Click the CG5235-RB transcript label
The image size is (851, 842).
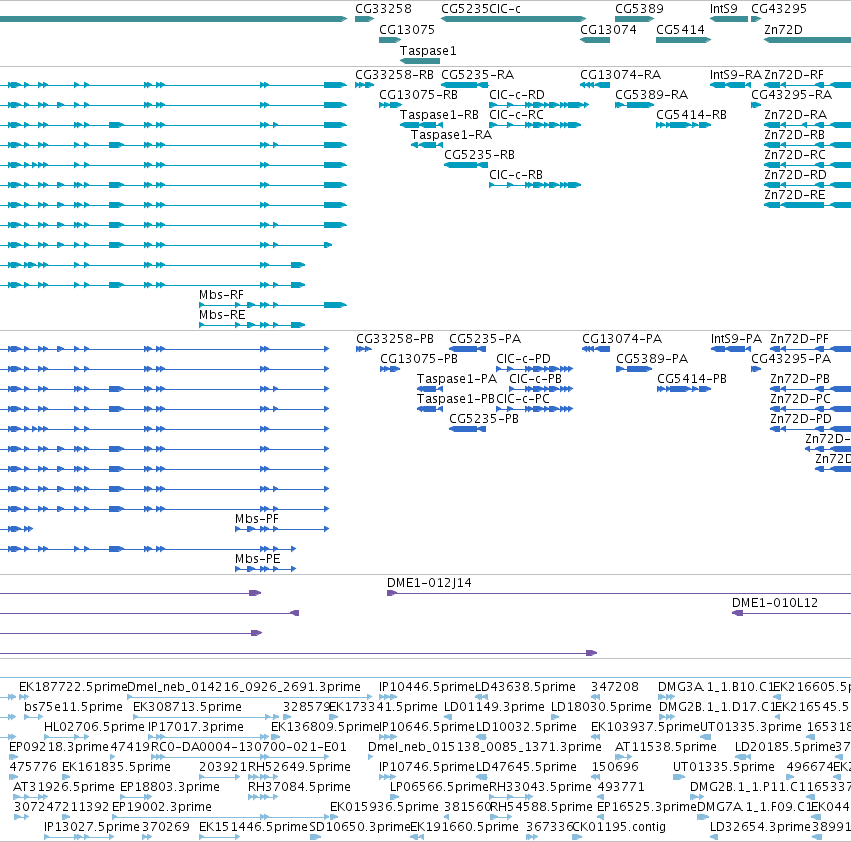point(479,155)
